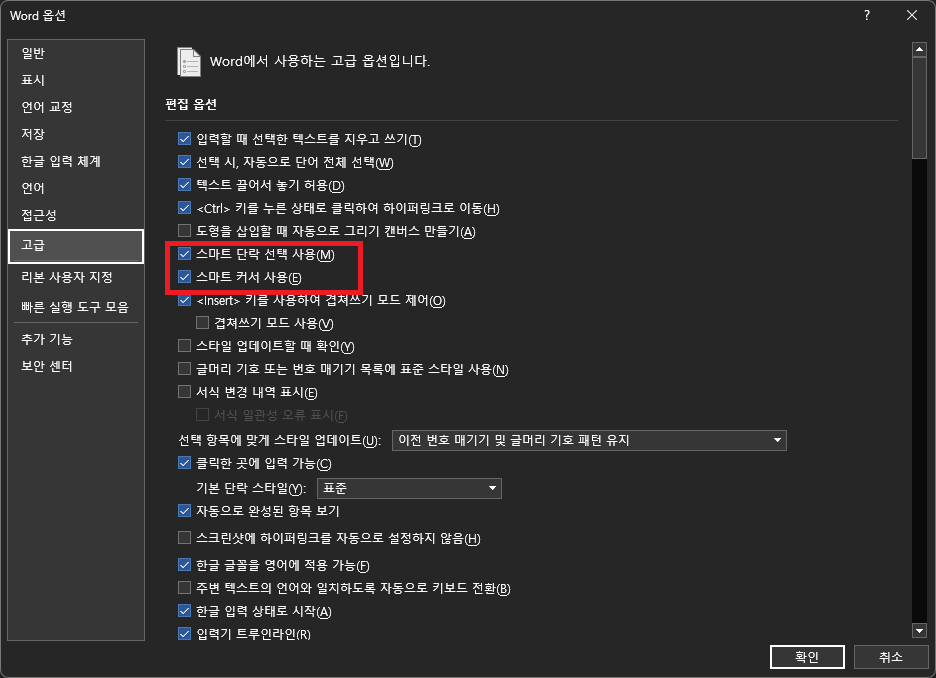Click the vertical scrollbar thumb
The height and width of the screenshot is (678, 936).
pos(919,108)
